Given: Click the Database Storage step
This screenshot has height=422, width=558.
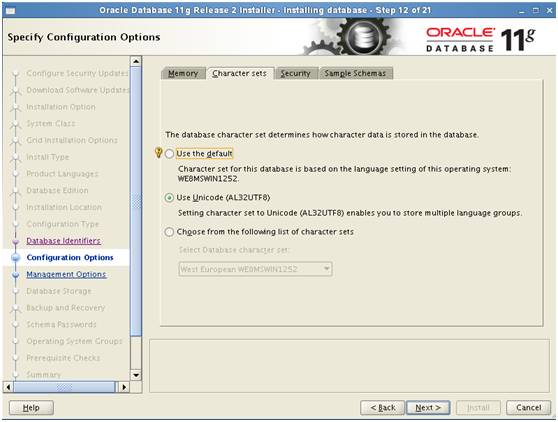Looking at the screenshot, I should (x=59, y=291).
